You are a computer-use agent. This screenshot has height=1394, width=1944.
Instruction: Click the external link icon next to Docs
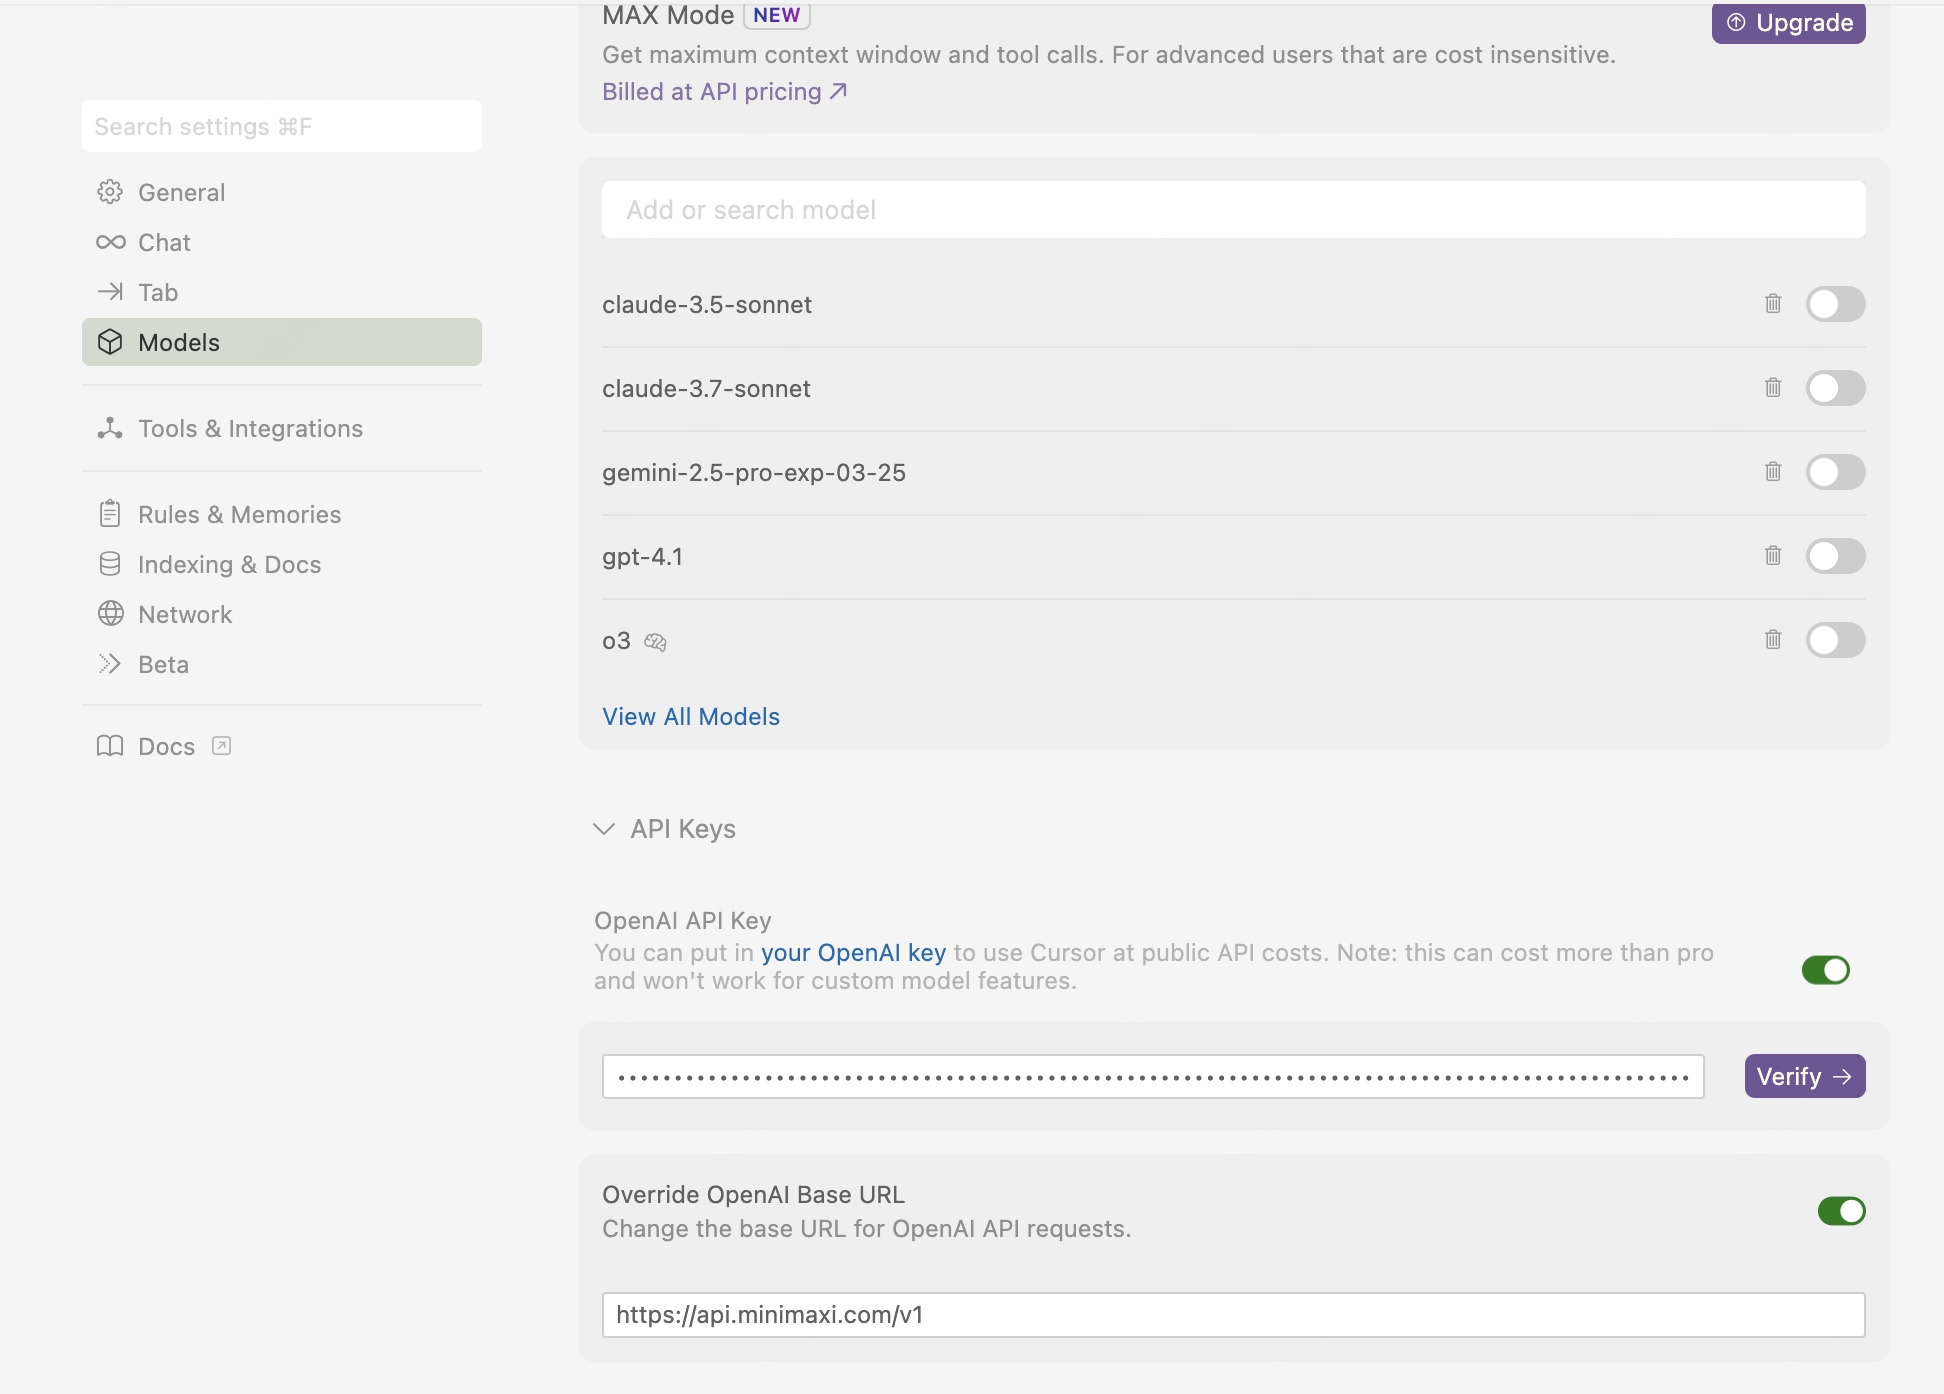(x=222, y=746)
